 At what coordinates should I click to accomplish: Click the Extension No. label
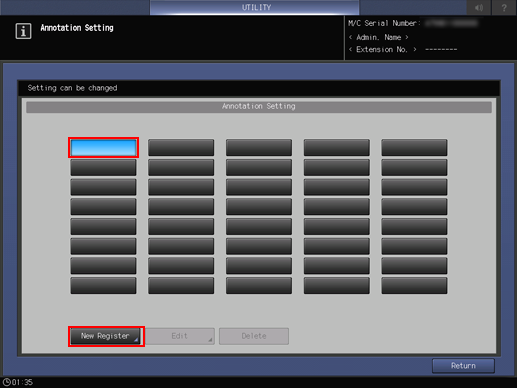tap(382, 49)
